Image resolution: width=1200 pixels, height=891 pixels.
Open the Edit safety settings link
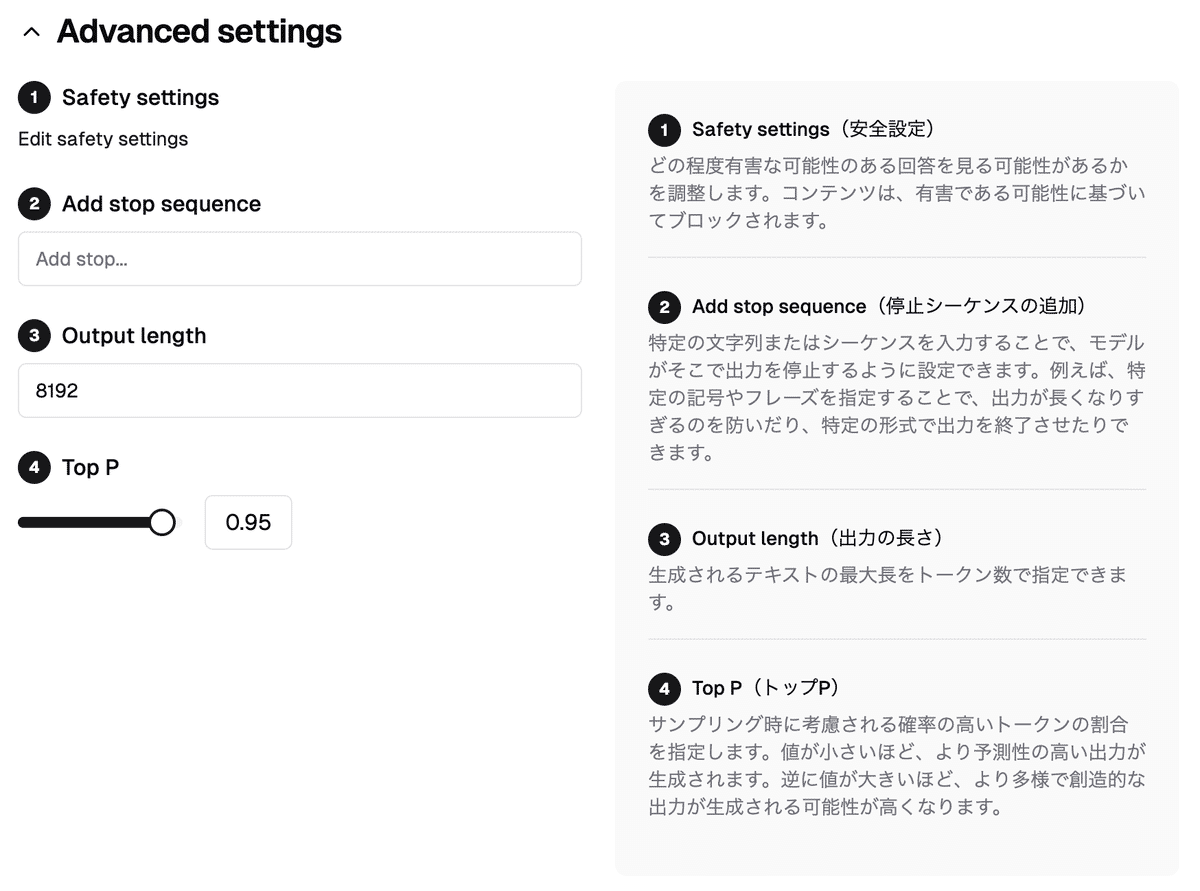(x=103, y=139)
